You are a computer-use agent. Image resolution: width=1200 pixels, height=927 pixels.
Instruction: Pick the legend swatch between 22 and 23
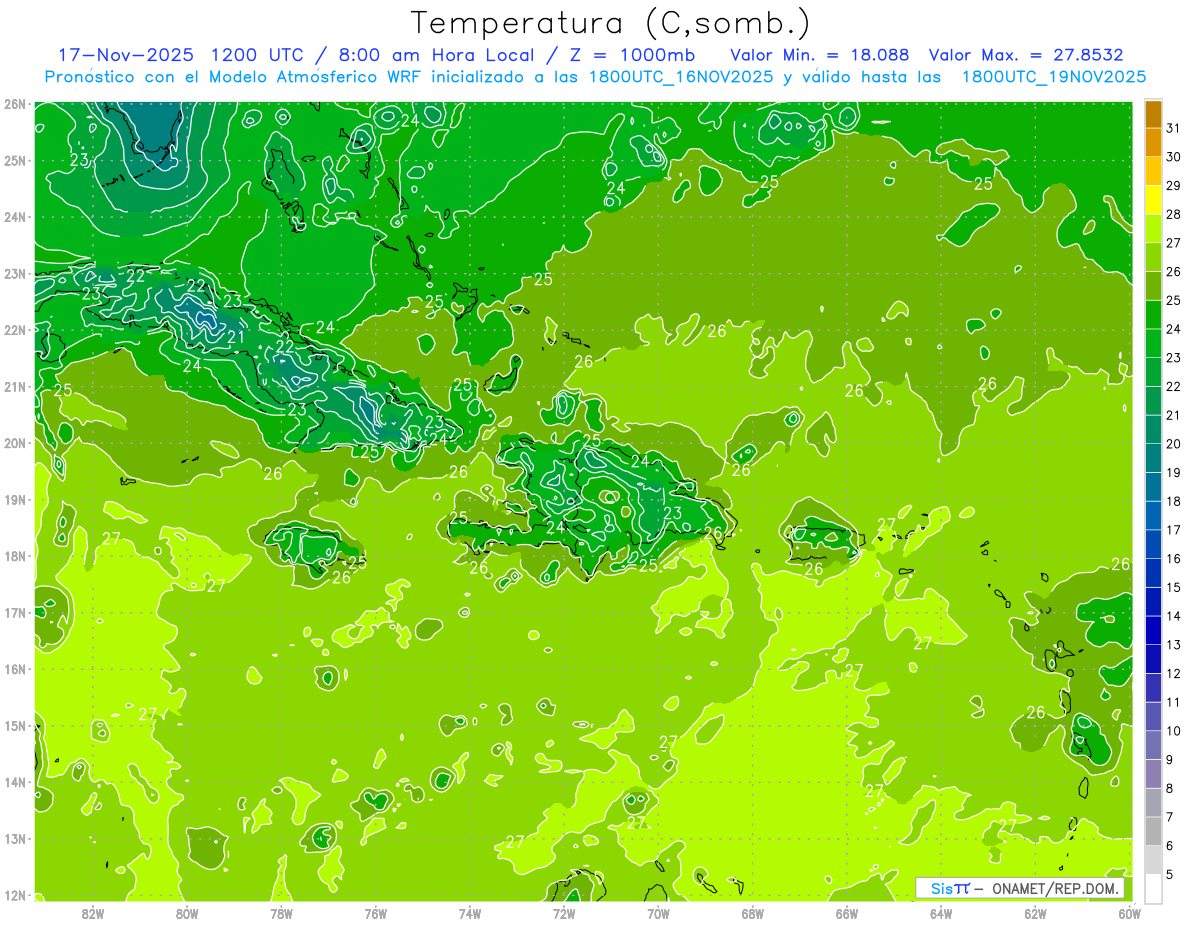1153,371
